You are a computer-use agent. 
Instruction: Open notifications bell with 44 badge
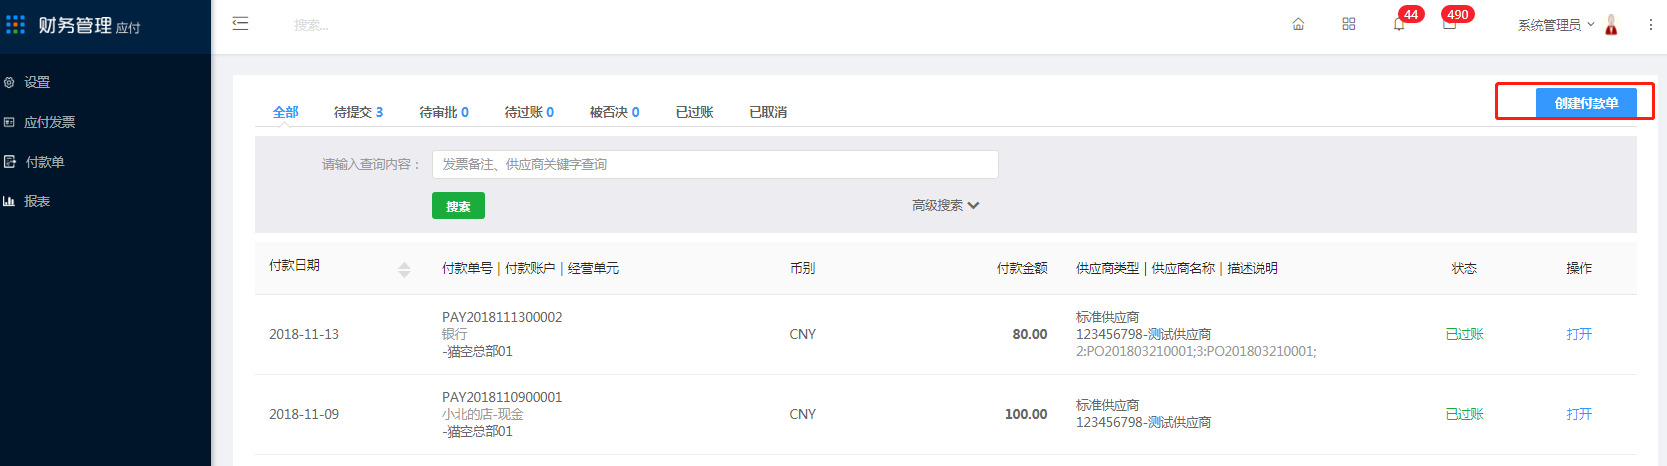pyautogui.click(x=1399, y=24)
